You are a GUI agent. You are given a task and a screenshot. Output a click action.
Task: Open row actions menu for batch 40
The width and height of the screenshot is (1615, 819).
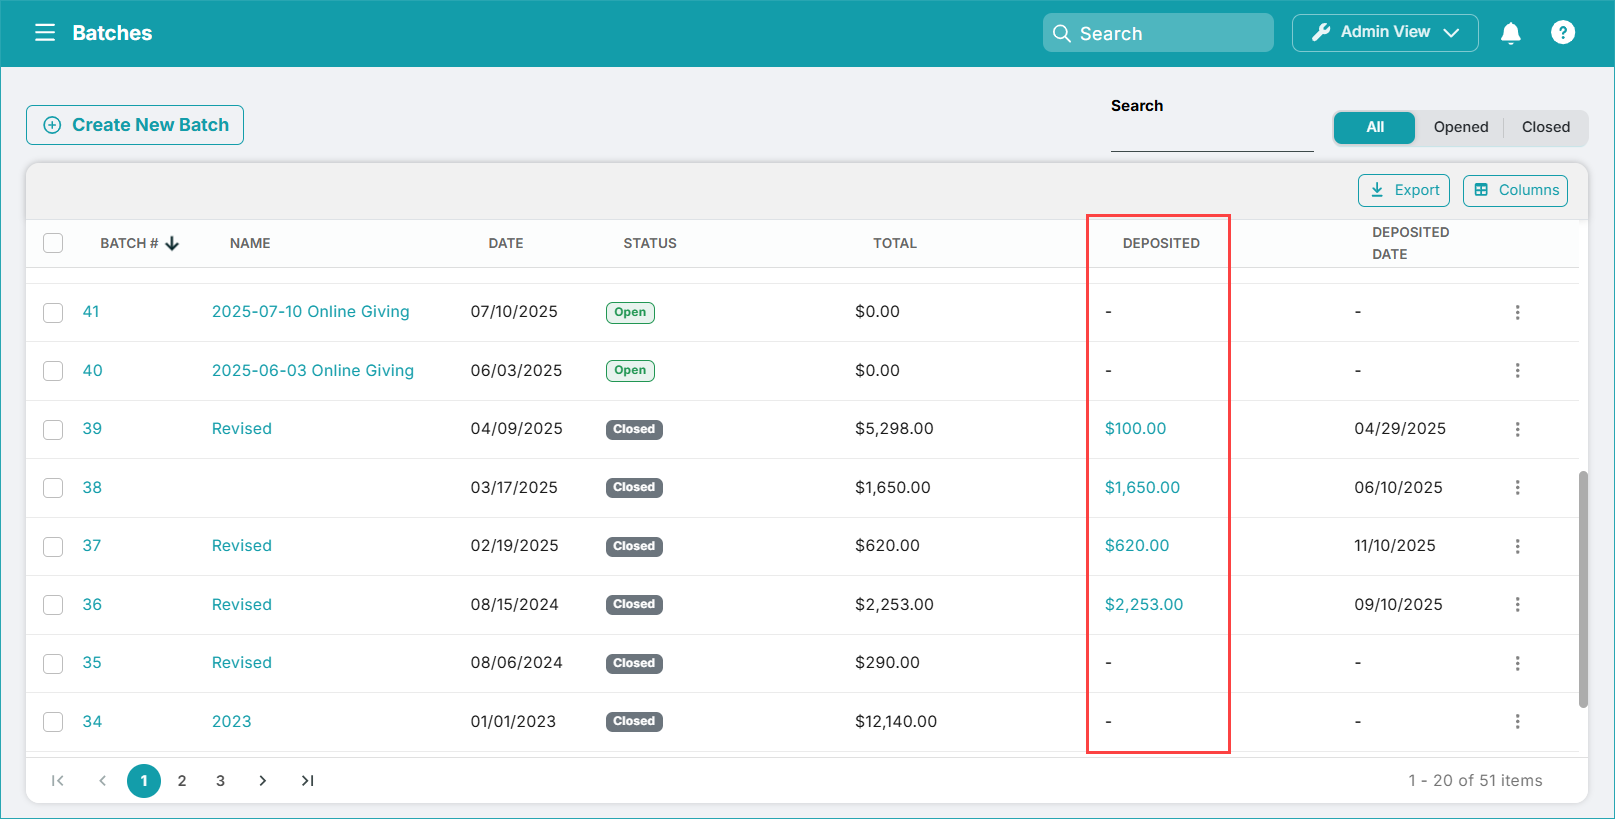tap(1517, 371)
